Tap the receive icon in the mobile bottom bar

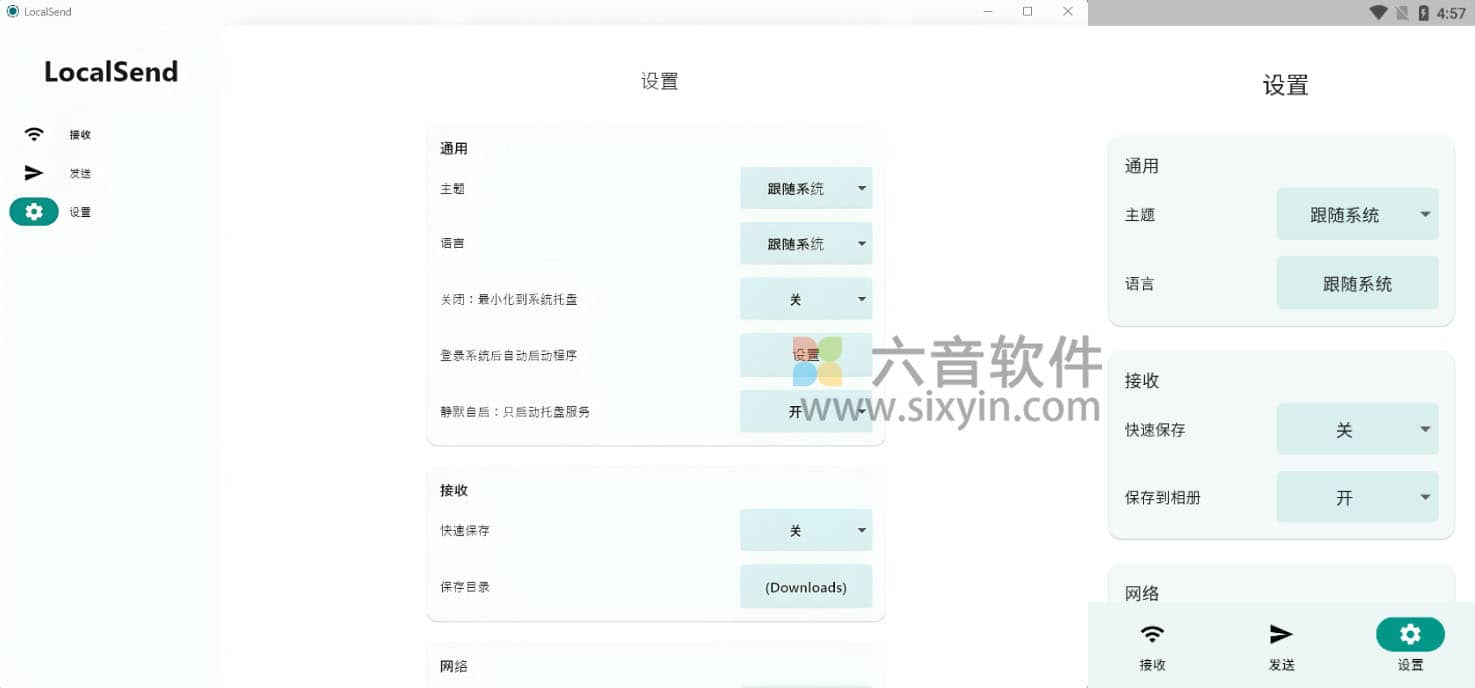1152,633
